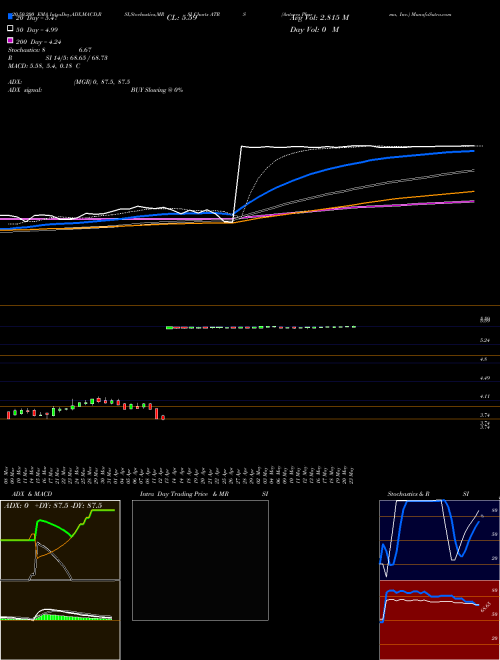This screenshot has width=500, height=660.
Task: Click the 'SI 14/3: 68.65 / 68.73' text
Action: pyautogui.click(x=76, y=58)
